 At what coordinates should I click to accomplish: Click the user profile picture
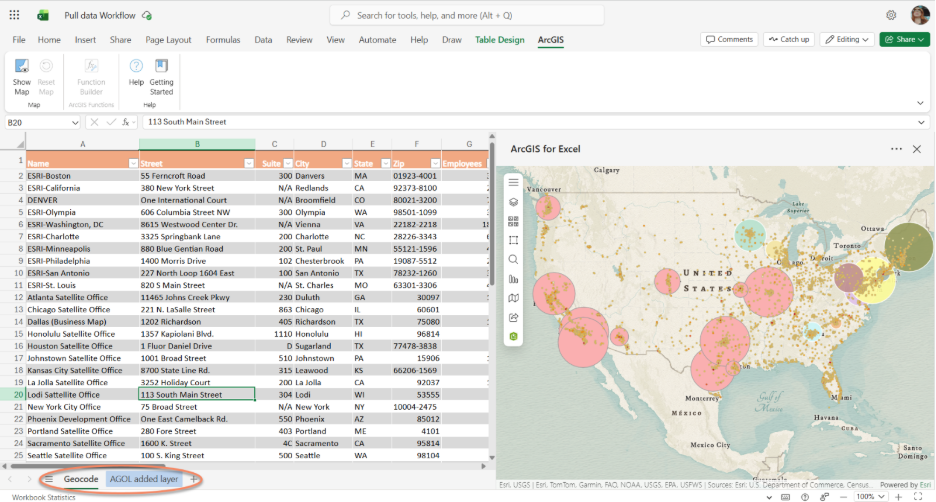click(x=920, y=15)
